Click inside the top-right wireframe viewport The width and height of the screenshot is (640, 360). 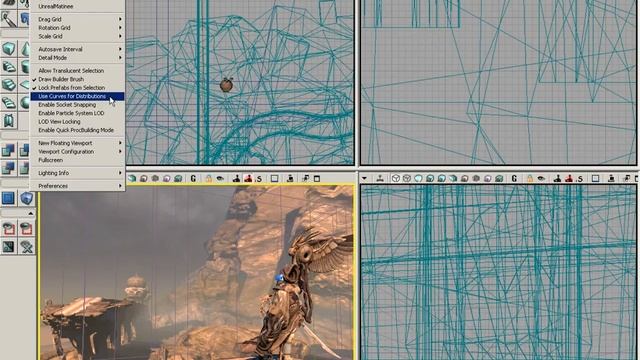point(498,82)
